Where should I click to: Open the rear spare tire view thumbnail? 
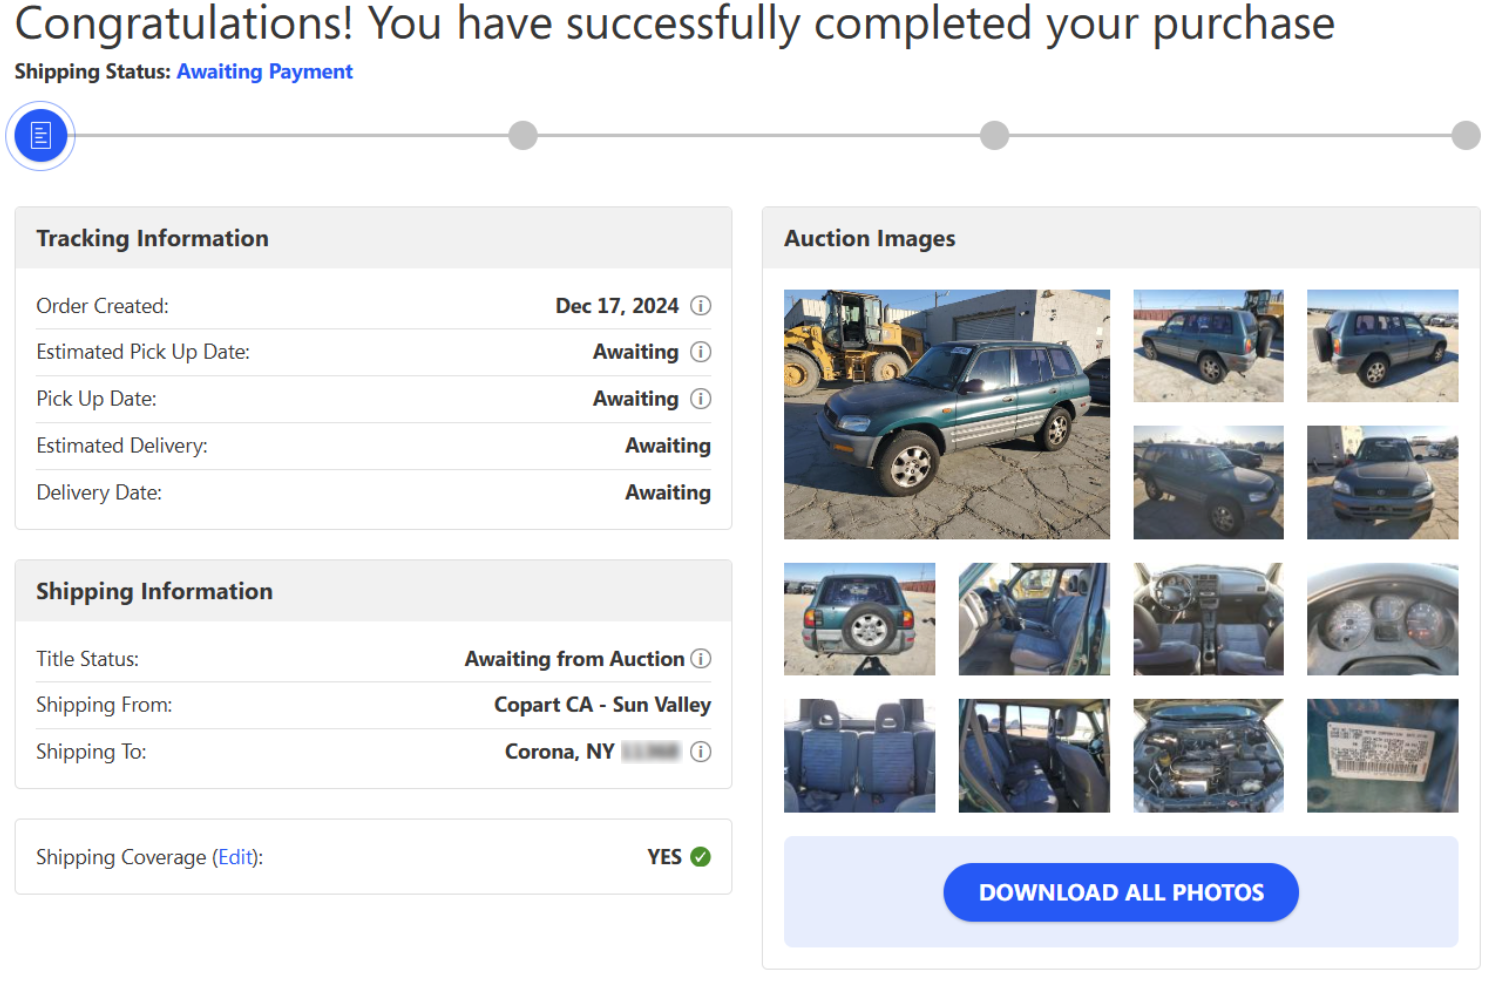click(x=859, y=619)
